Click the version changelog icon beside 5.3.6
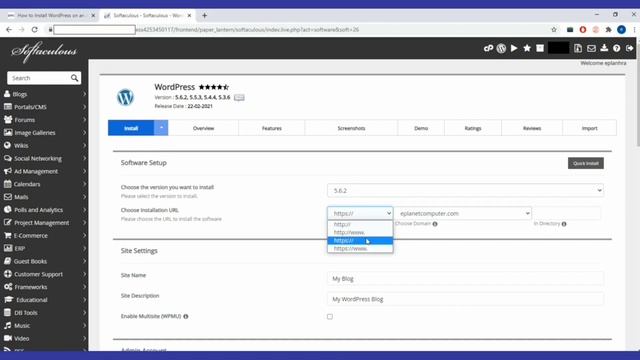Screen dimensions: 640x360 (x=239, y=97)
